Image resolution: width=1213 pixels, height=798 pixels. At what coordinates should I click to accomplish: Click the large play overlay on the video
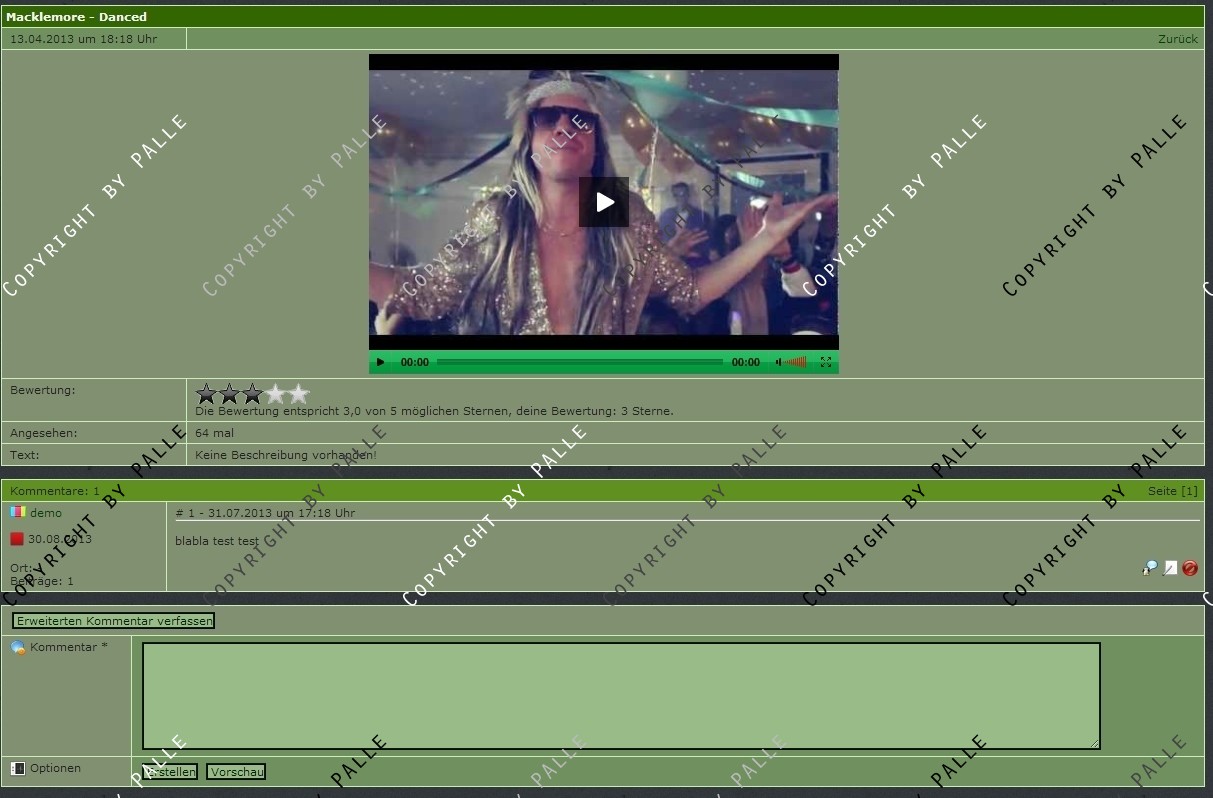coord(604,202)
